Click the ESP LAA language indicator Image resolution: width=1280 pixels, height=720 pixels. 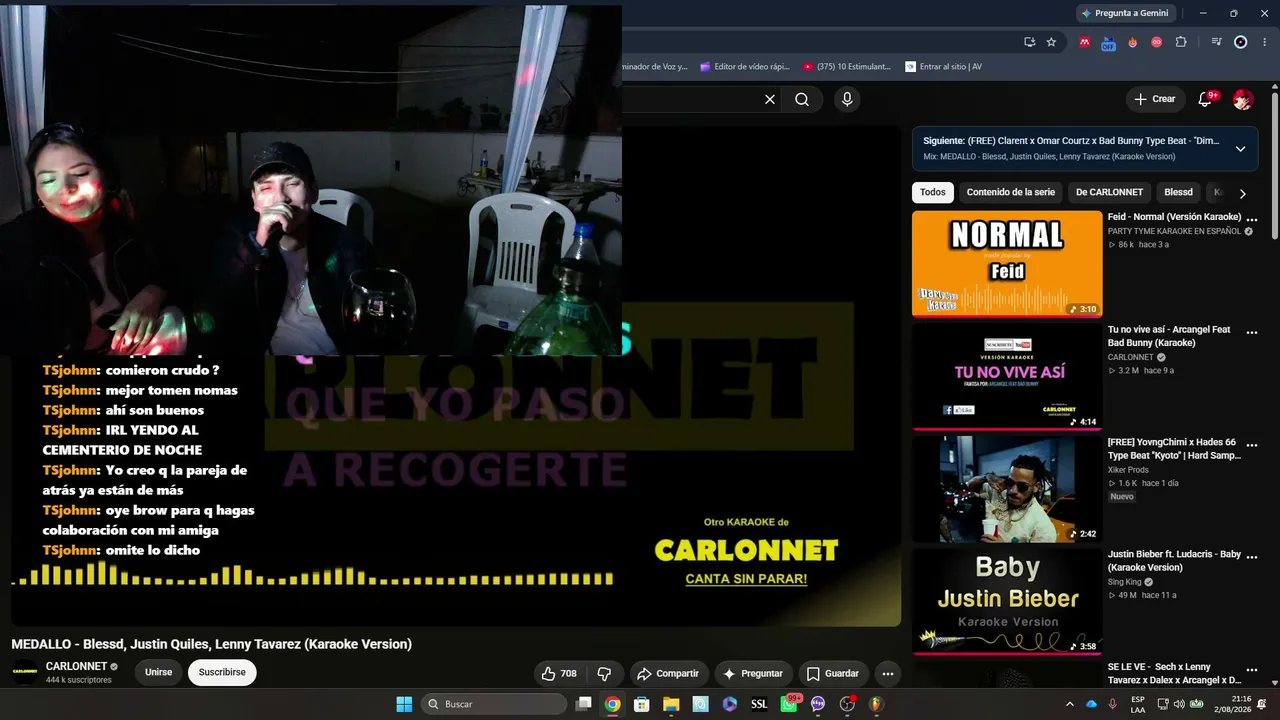tap(1138, 704)
